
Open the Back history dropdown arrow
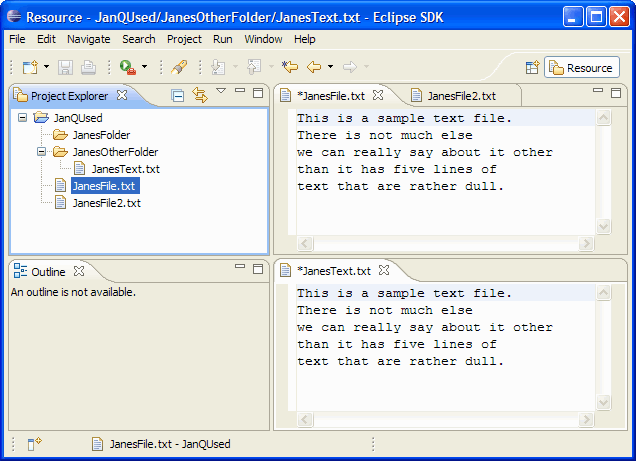pyautogui.click(x=331, y=66)
